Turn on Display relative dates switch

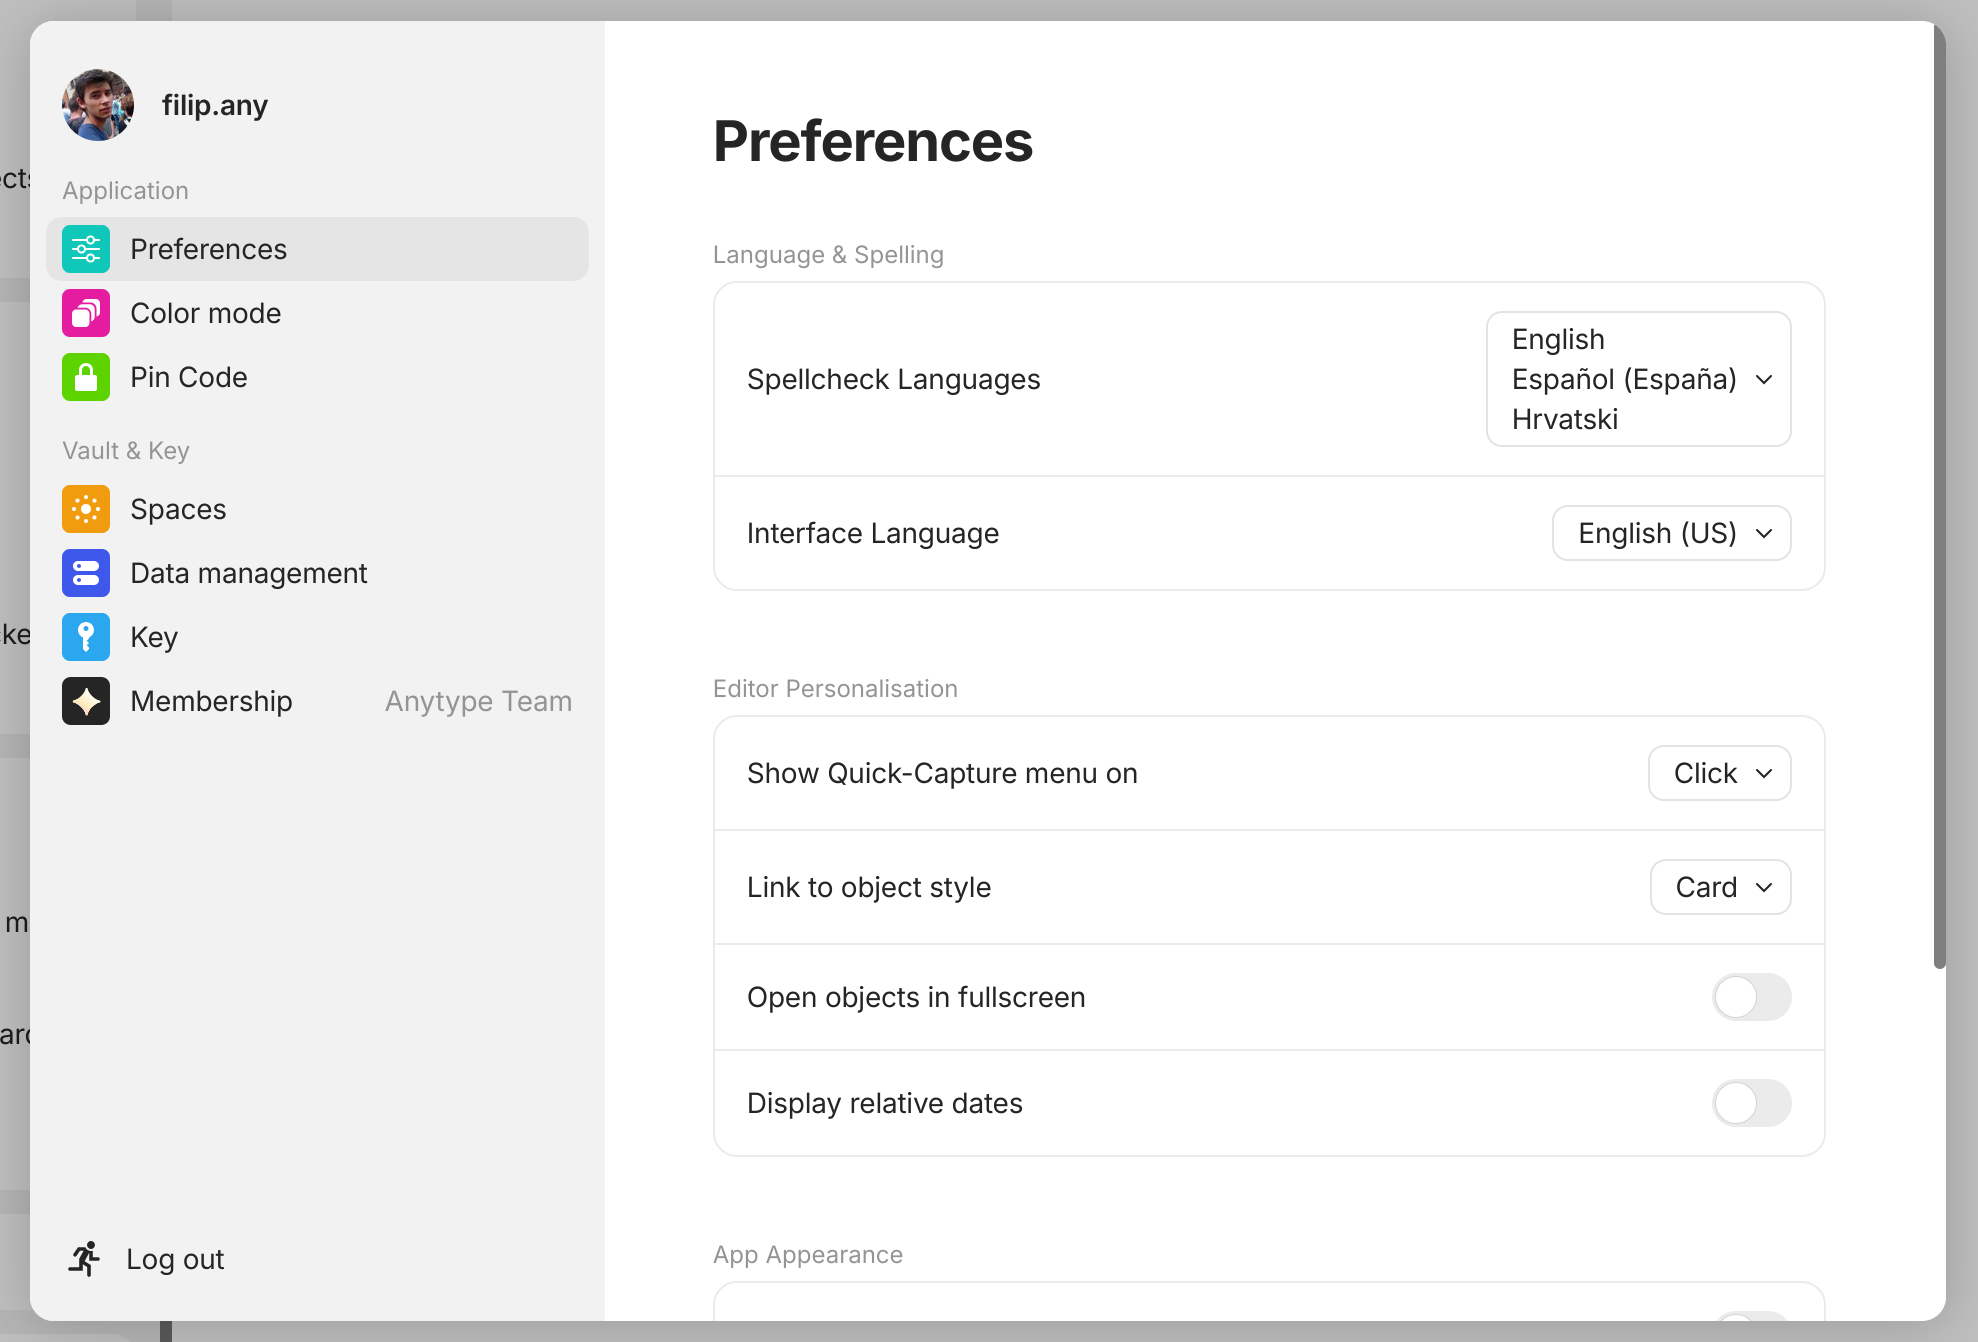coord(1751,1103)
